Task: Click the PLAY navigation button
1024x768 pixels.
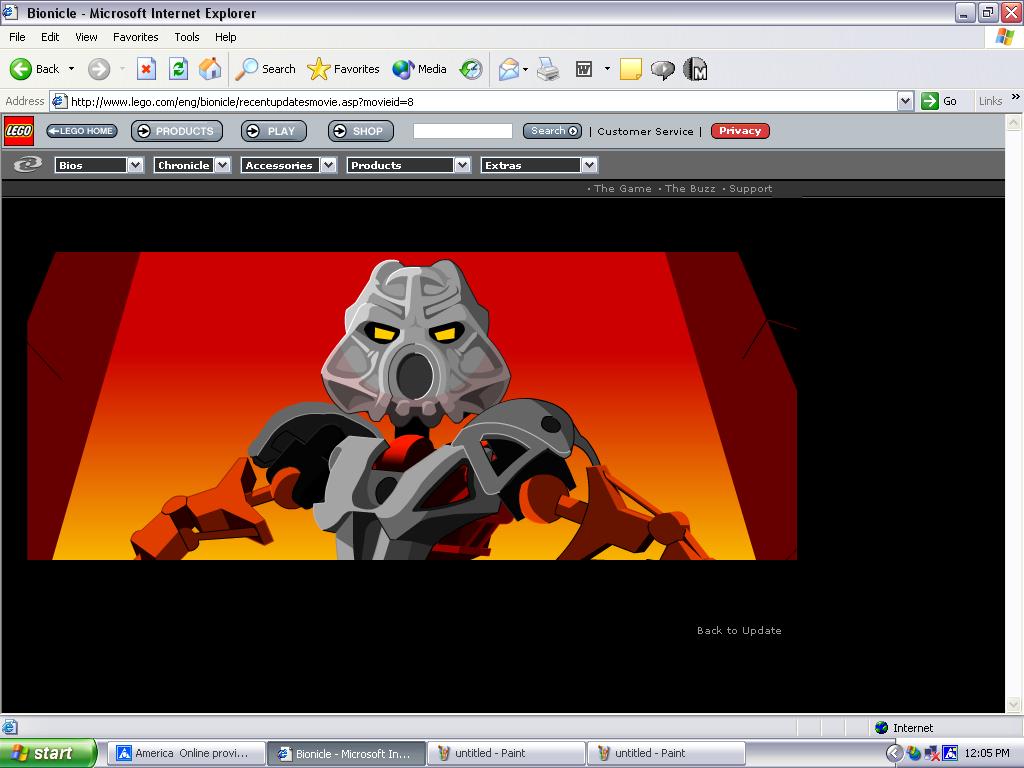Action: tap(273, 131)
